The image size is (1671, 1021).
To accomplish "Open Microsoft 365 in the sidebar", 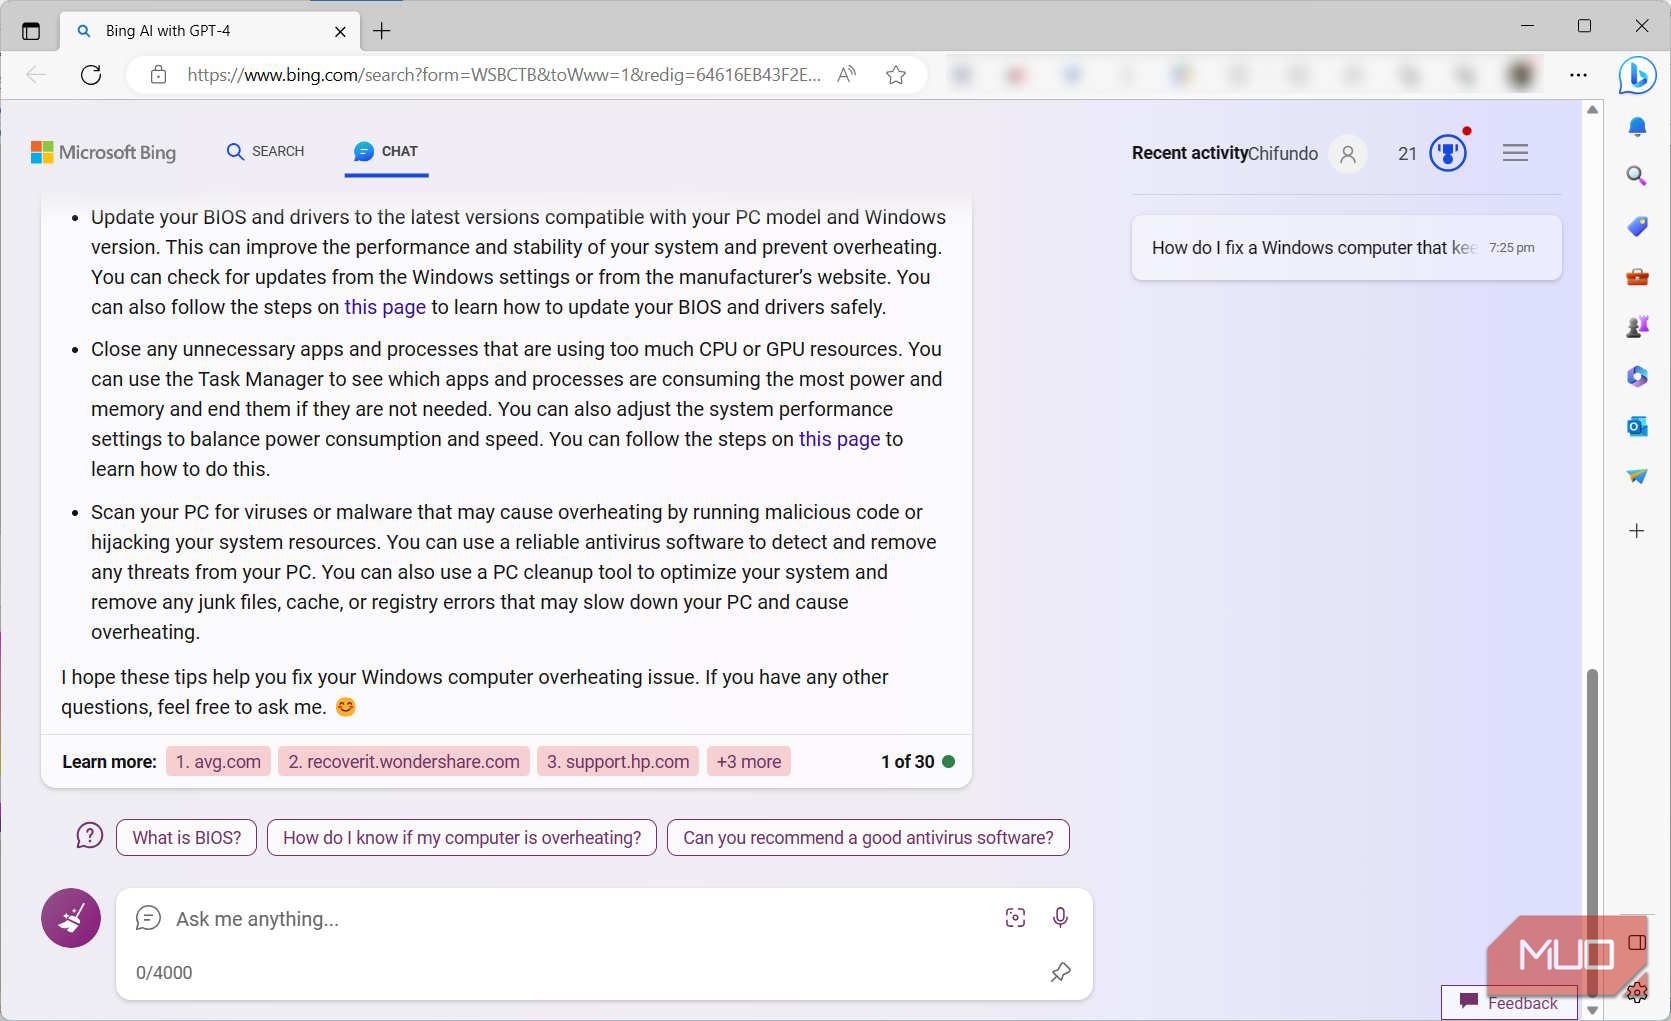I will pyautogui.click(x=1637, y=376).
